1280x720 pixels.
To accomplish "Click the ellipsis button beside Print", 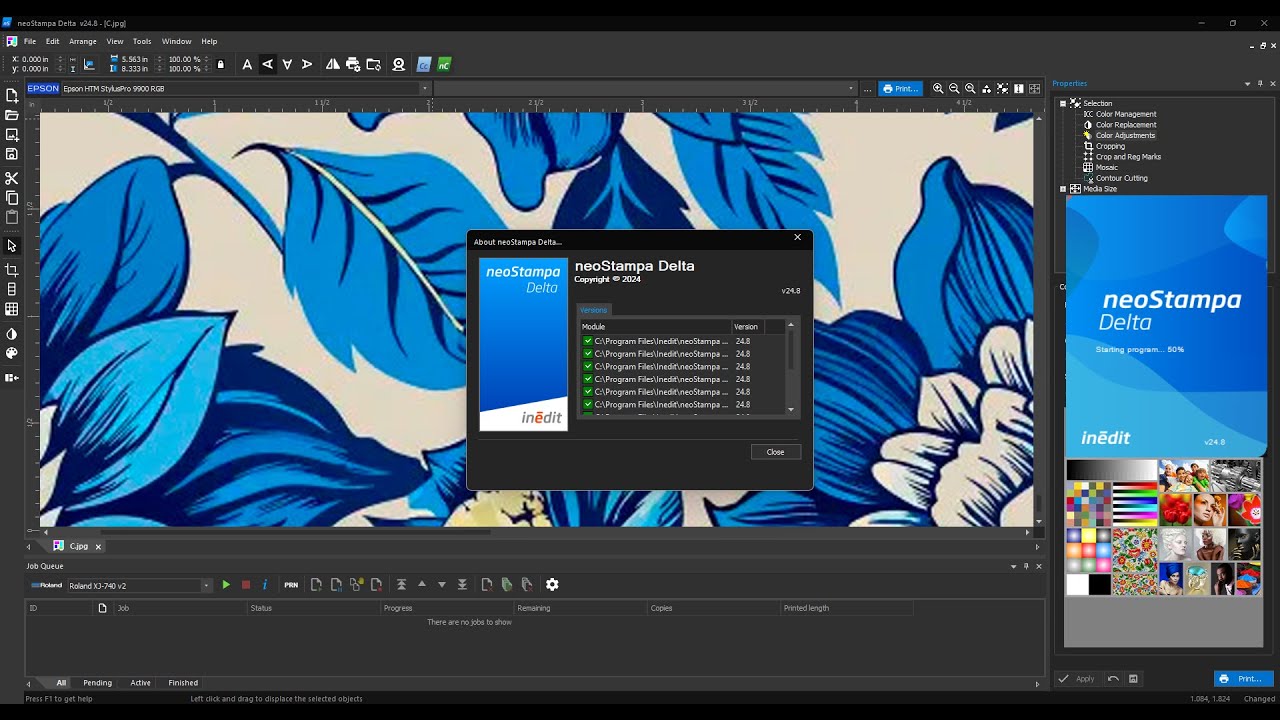I will [867, 89].
